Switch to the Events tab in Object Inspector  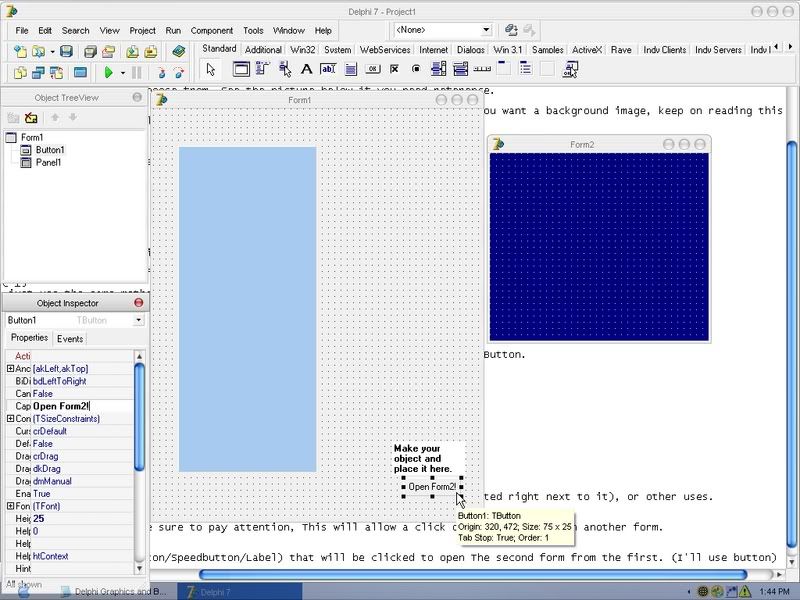click(x=70, y=339)
